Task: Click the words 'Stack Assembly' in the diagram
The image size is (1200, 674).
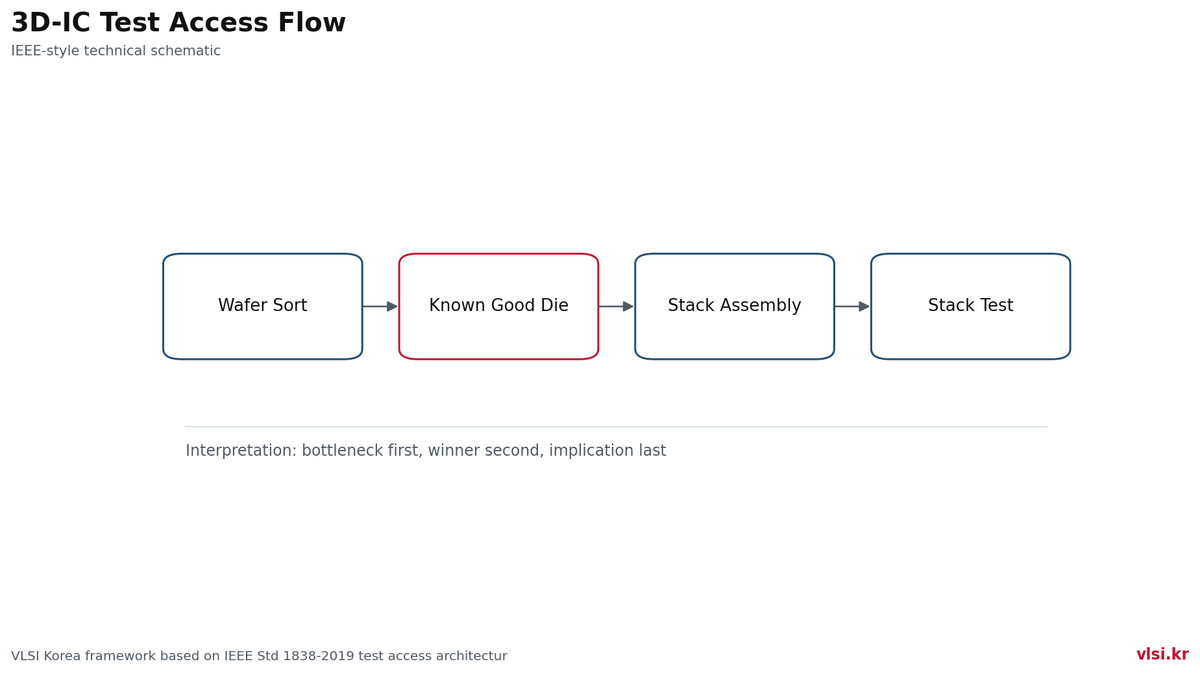Action: [735, 306]
